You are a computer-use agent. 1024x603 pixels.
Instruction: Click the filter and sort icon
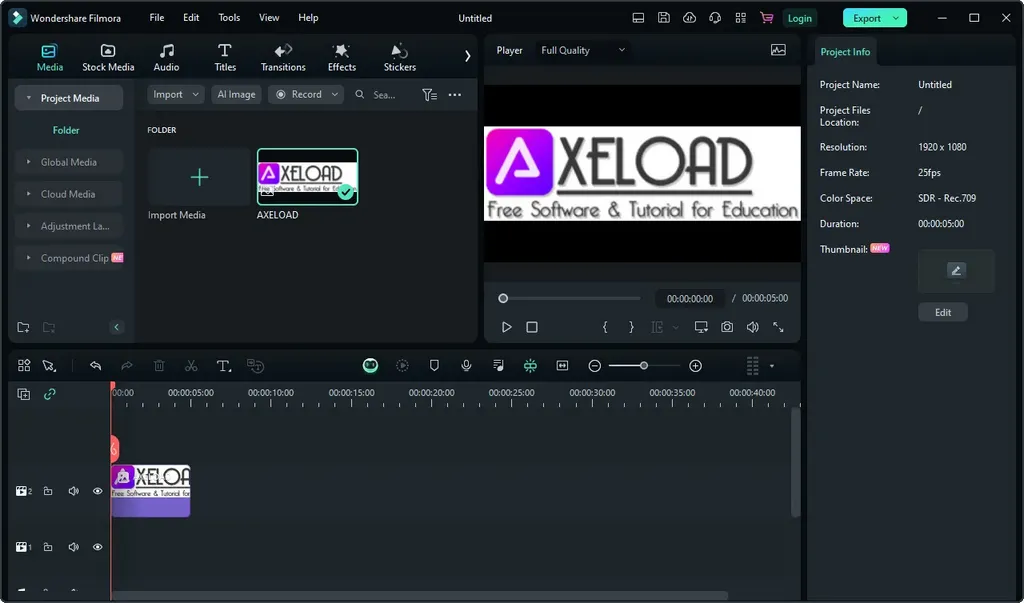coord(430,95)
